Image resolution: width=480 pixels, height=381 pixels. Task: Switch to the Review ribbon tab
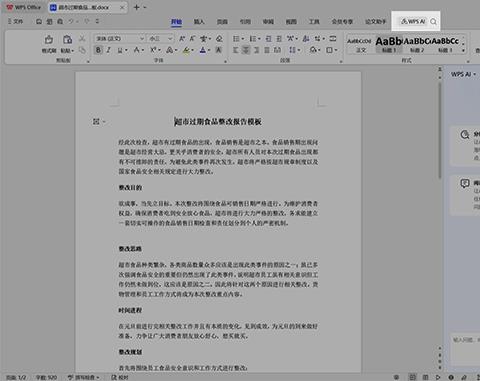(x=268, y=22)
